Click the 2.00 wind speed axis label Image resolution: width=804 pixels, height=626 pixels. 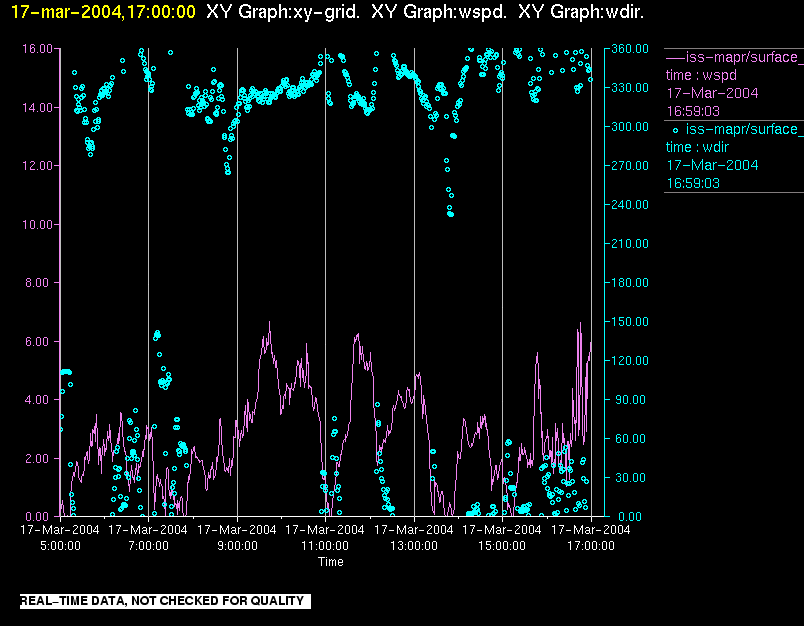[x=39, y=458]
